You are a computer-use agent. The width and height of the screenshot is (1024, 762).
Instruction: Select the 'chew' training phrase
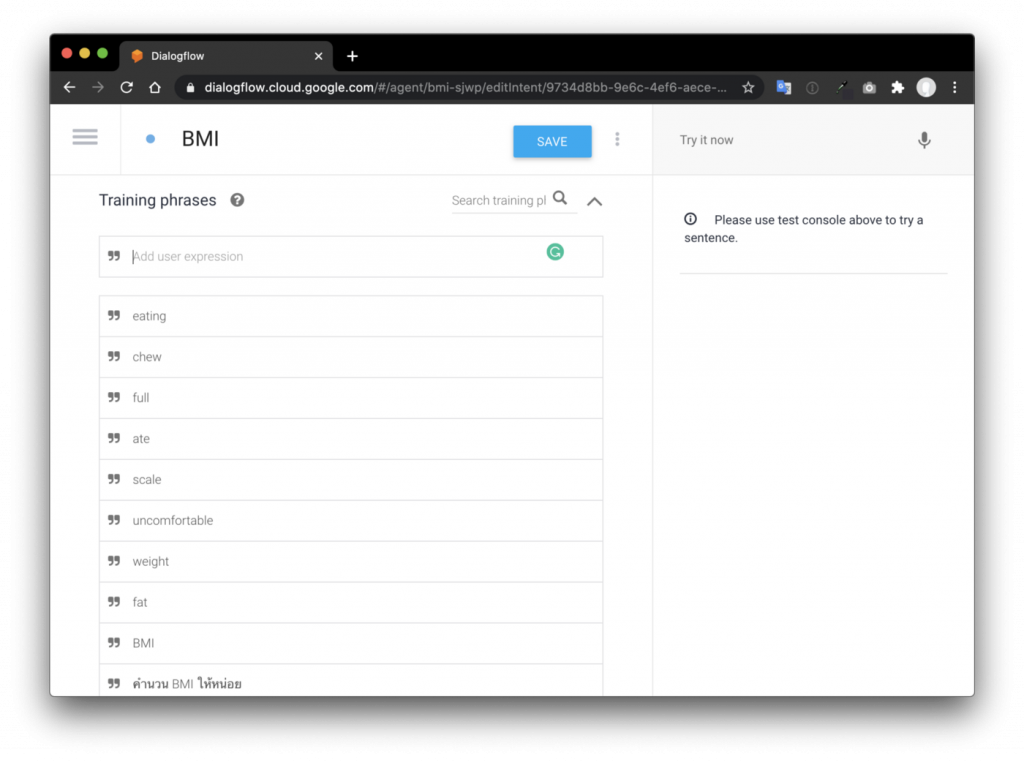pyautogui.click(x=351, y=357)
